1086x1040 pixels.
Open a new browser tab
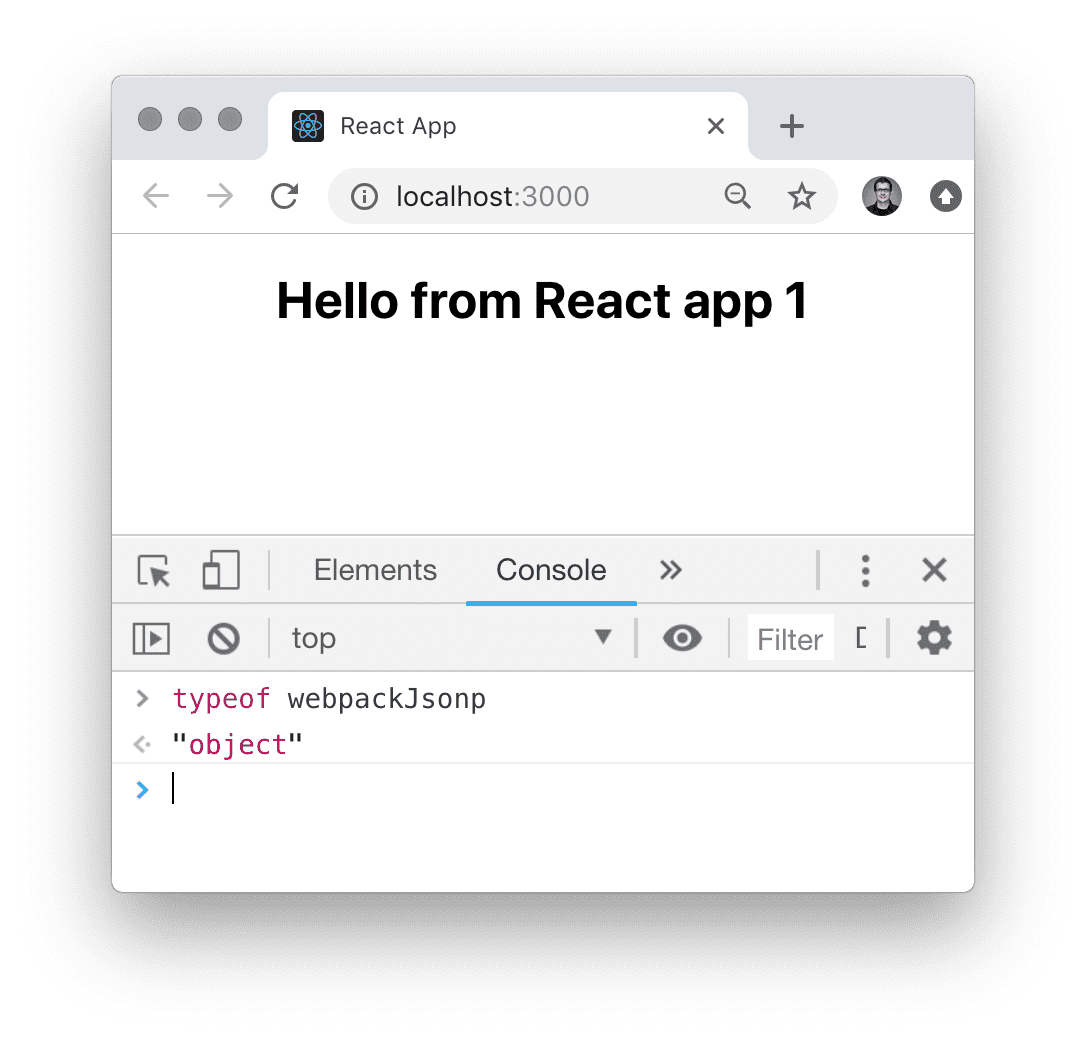791,126
